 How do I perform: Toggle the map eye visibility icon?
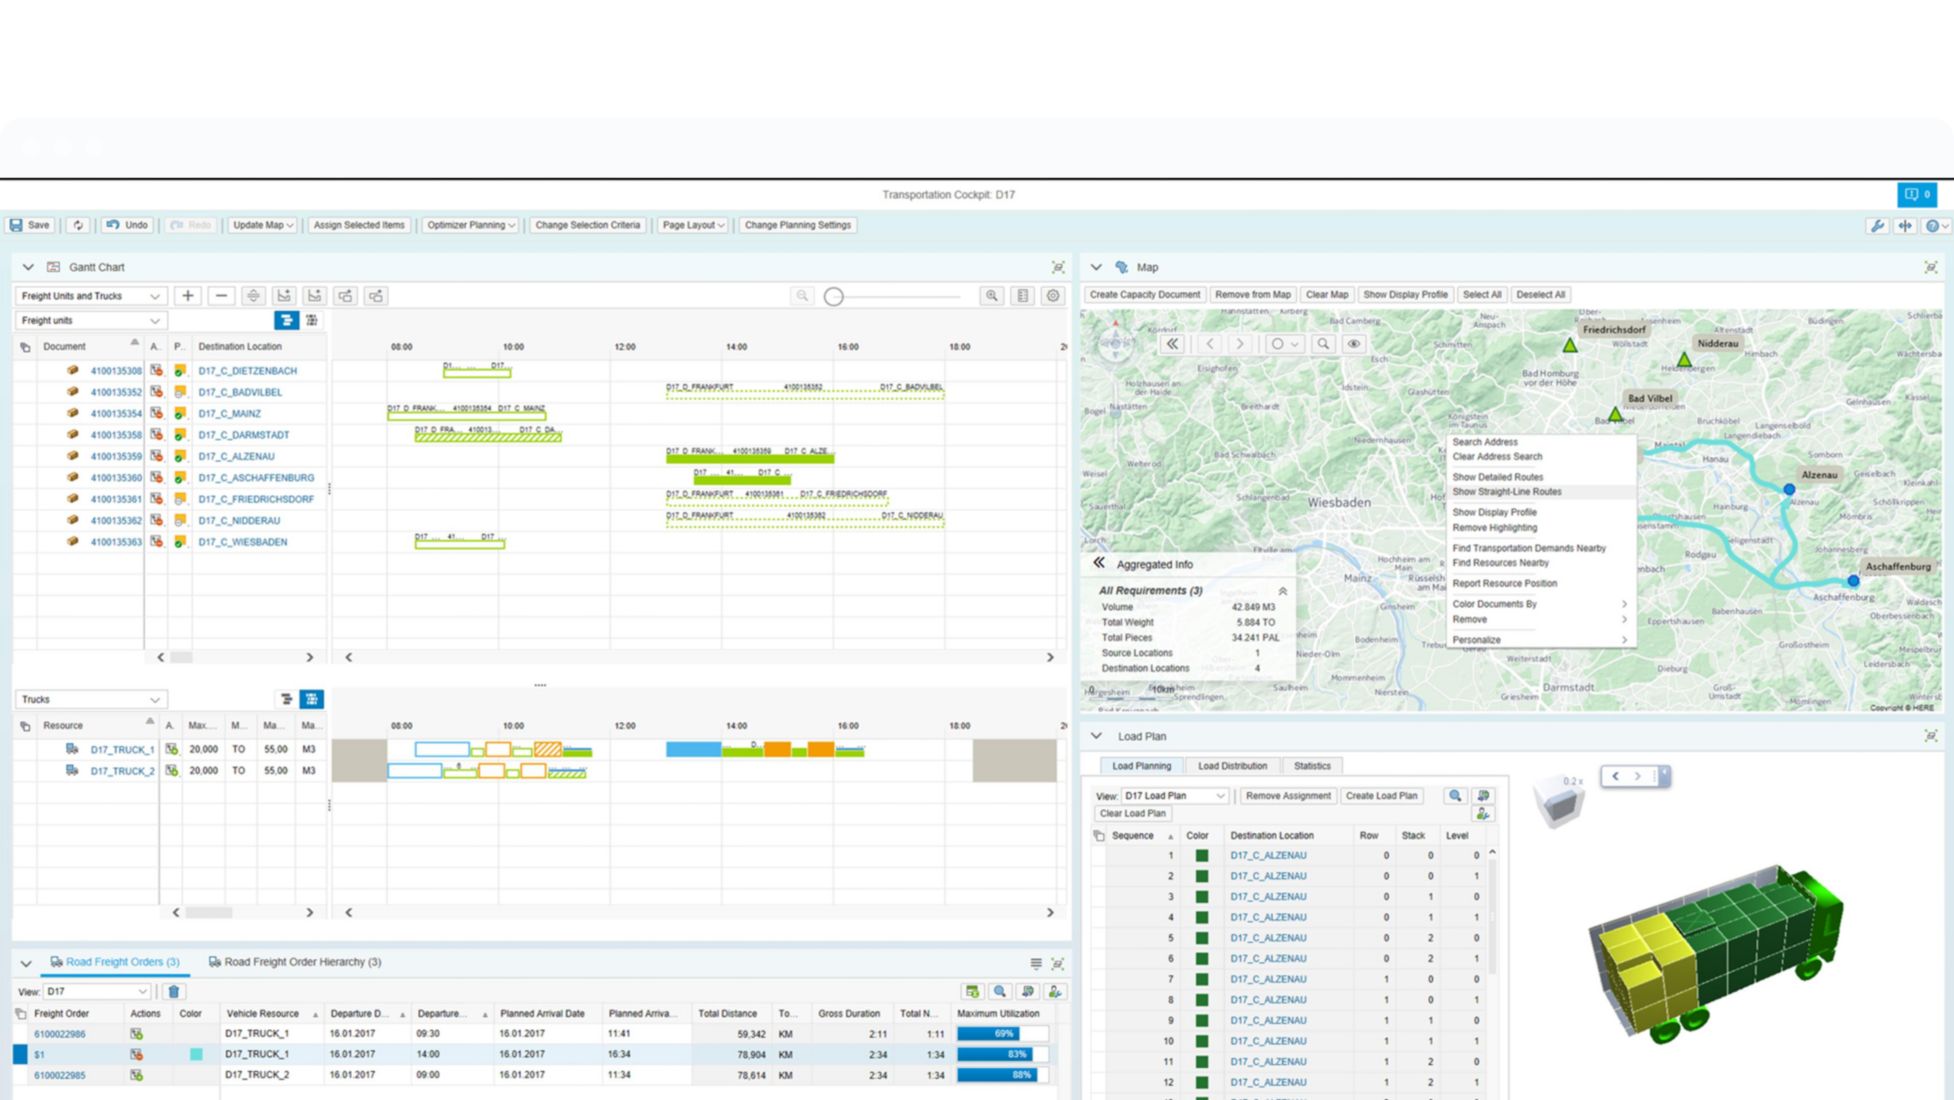1354,344
